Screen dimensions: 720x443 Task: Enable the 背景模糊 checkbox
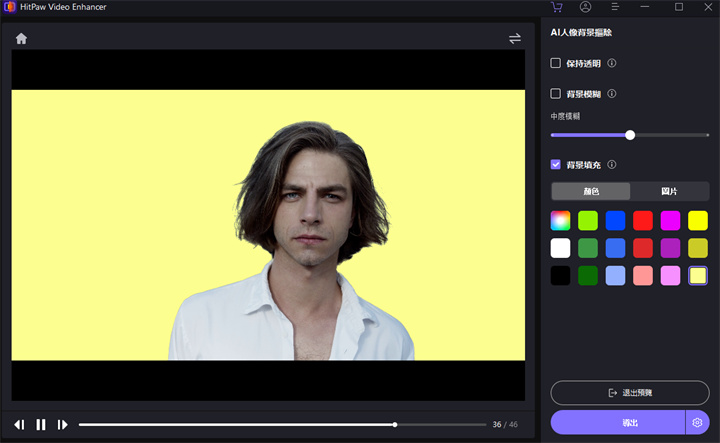click(556, 94)
